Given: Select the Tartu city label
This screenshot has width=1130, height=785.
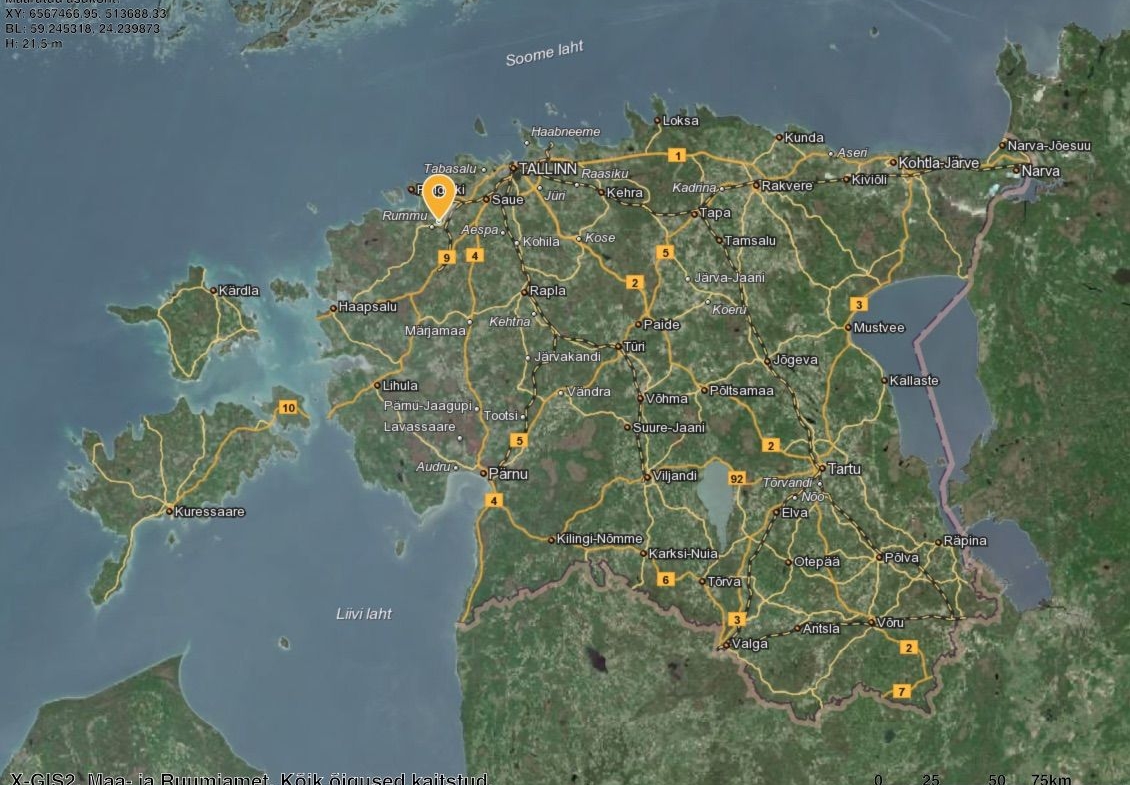Looking at the screenshot, I should (843, 469).
